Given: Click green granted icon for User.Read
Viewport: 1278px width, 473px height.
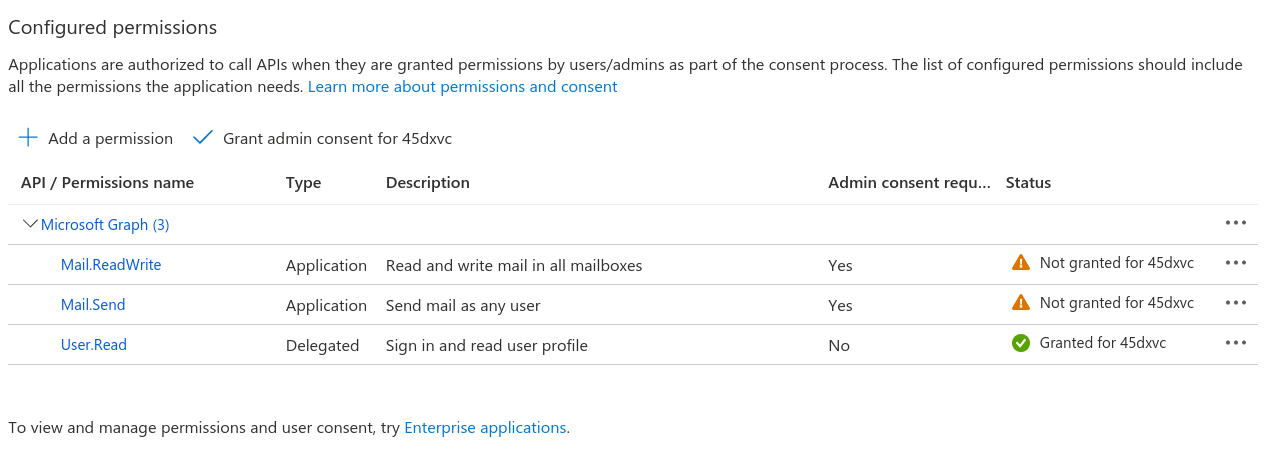Looking at the screenshot, I should (x=1020, y=343).
